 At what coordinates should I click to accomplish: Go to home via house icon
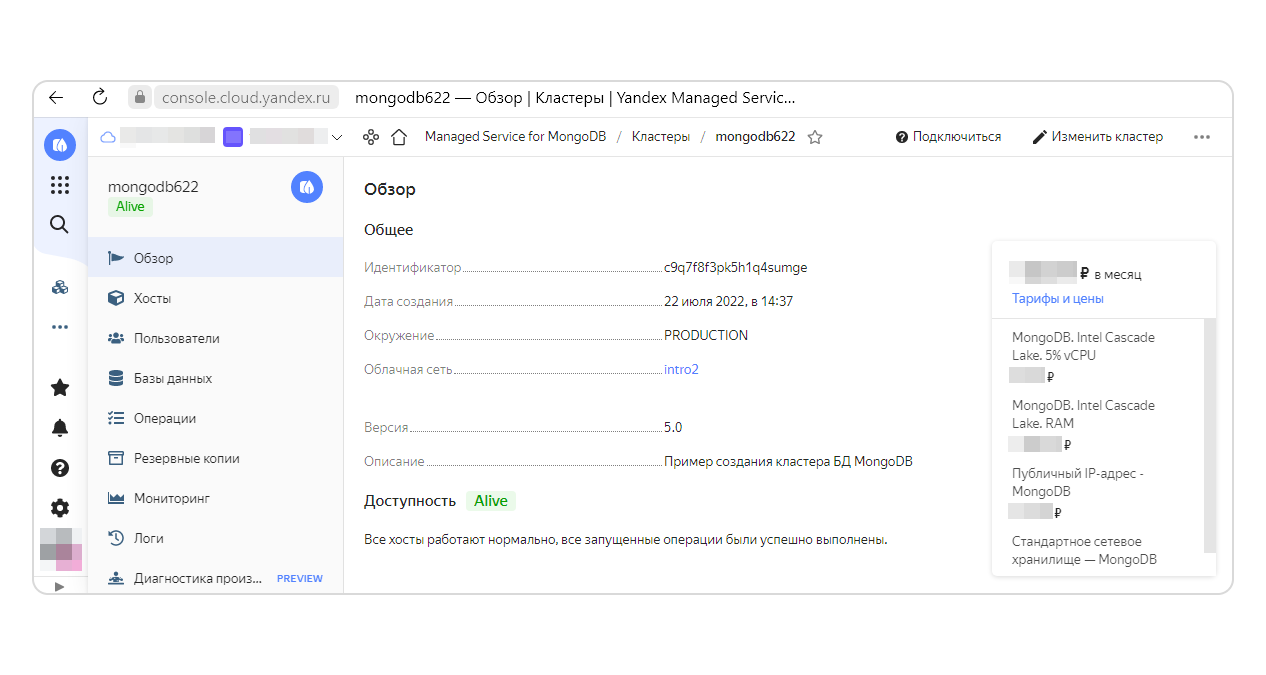(399, 137)
